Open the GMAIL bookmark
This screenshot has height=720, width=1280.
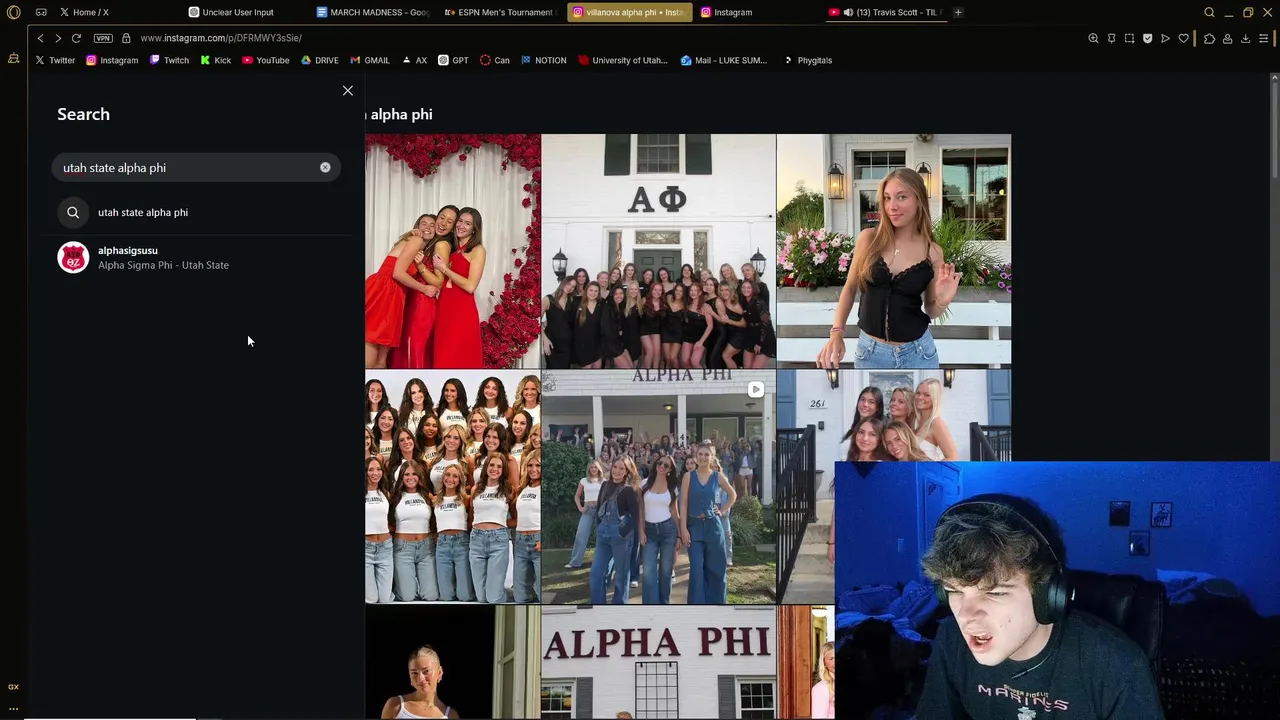370,60
